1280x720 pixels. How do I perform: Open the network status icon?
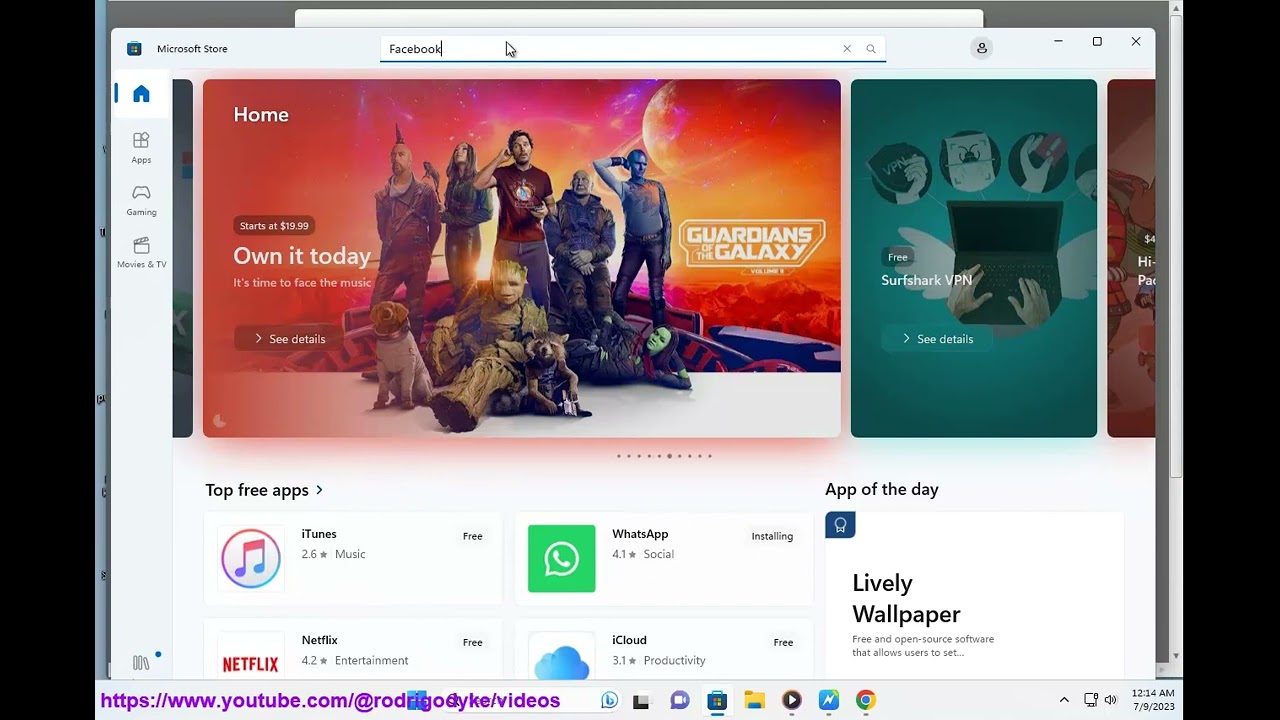point(1091,700)
